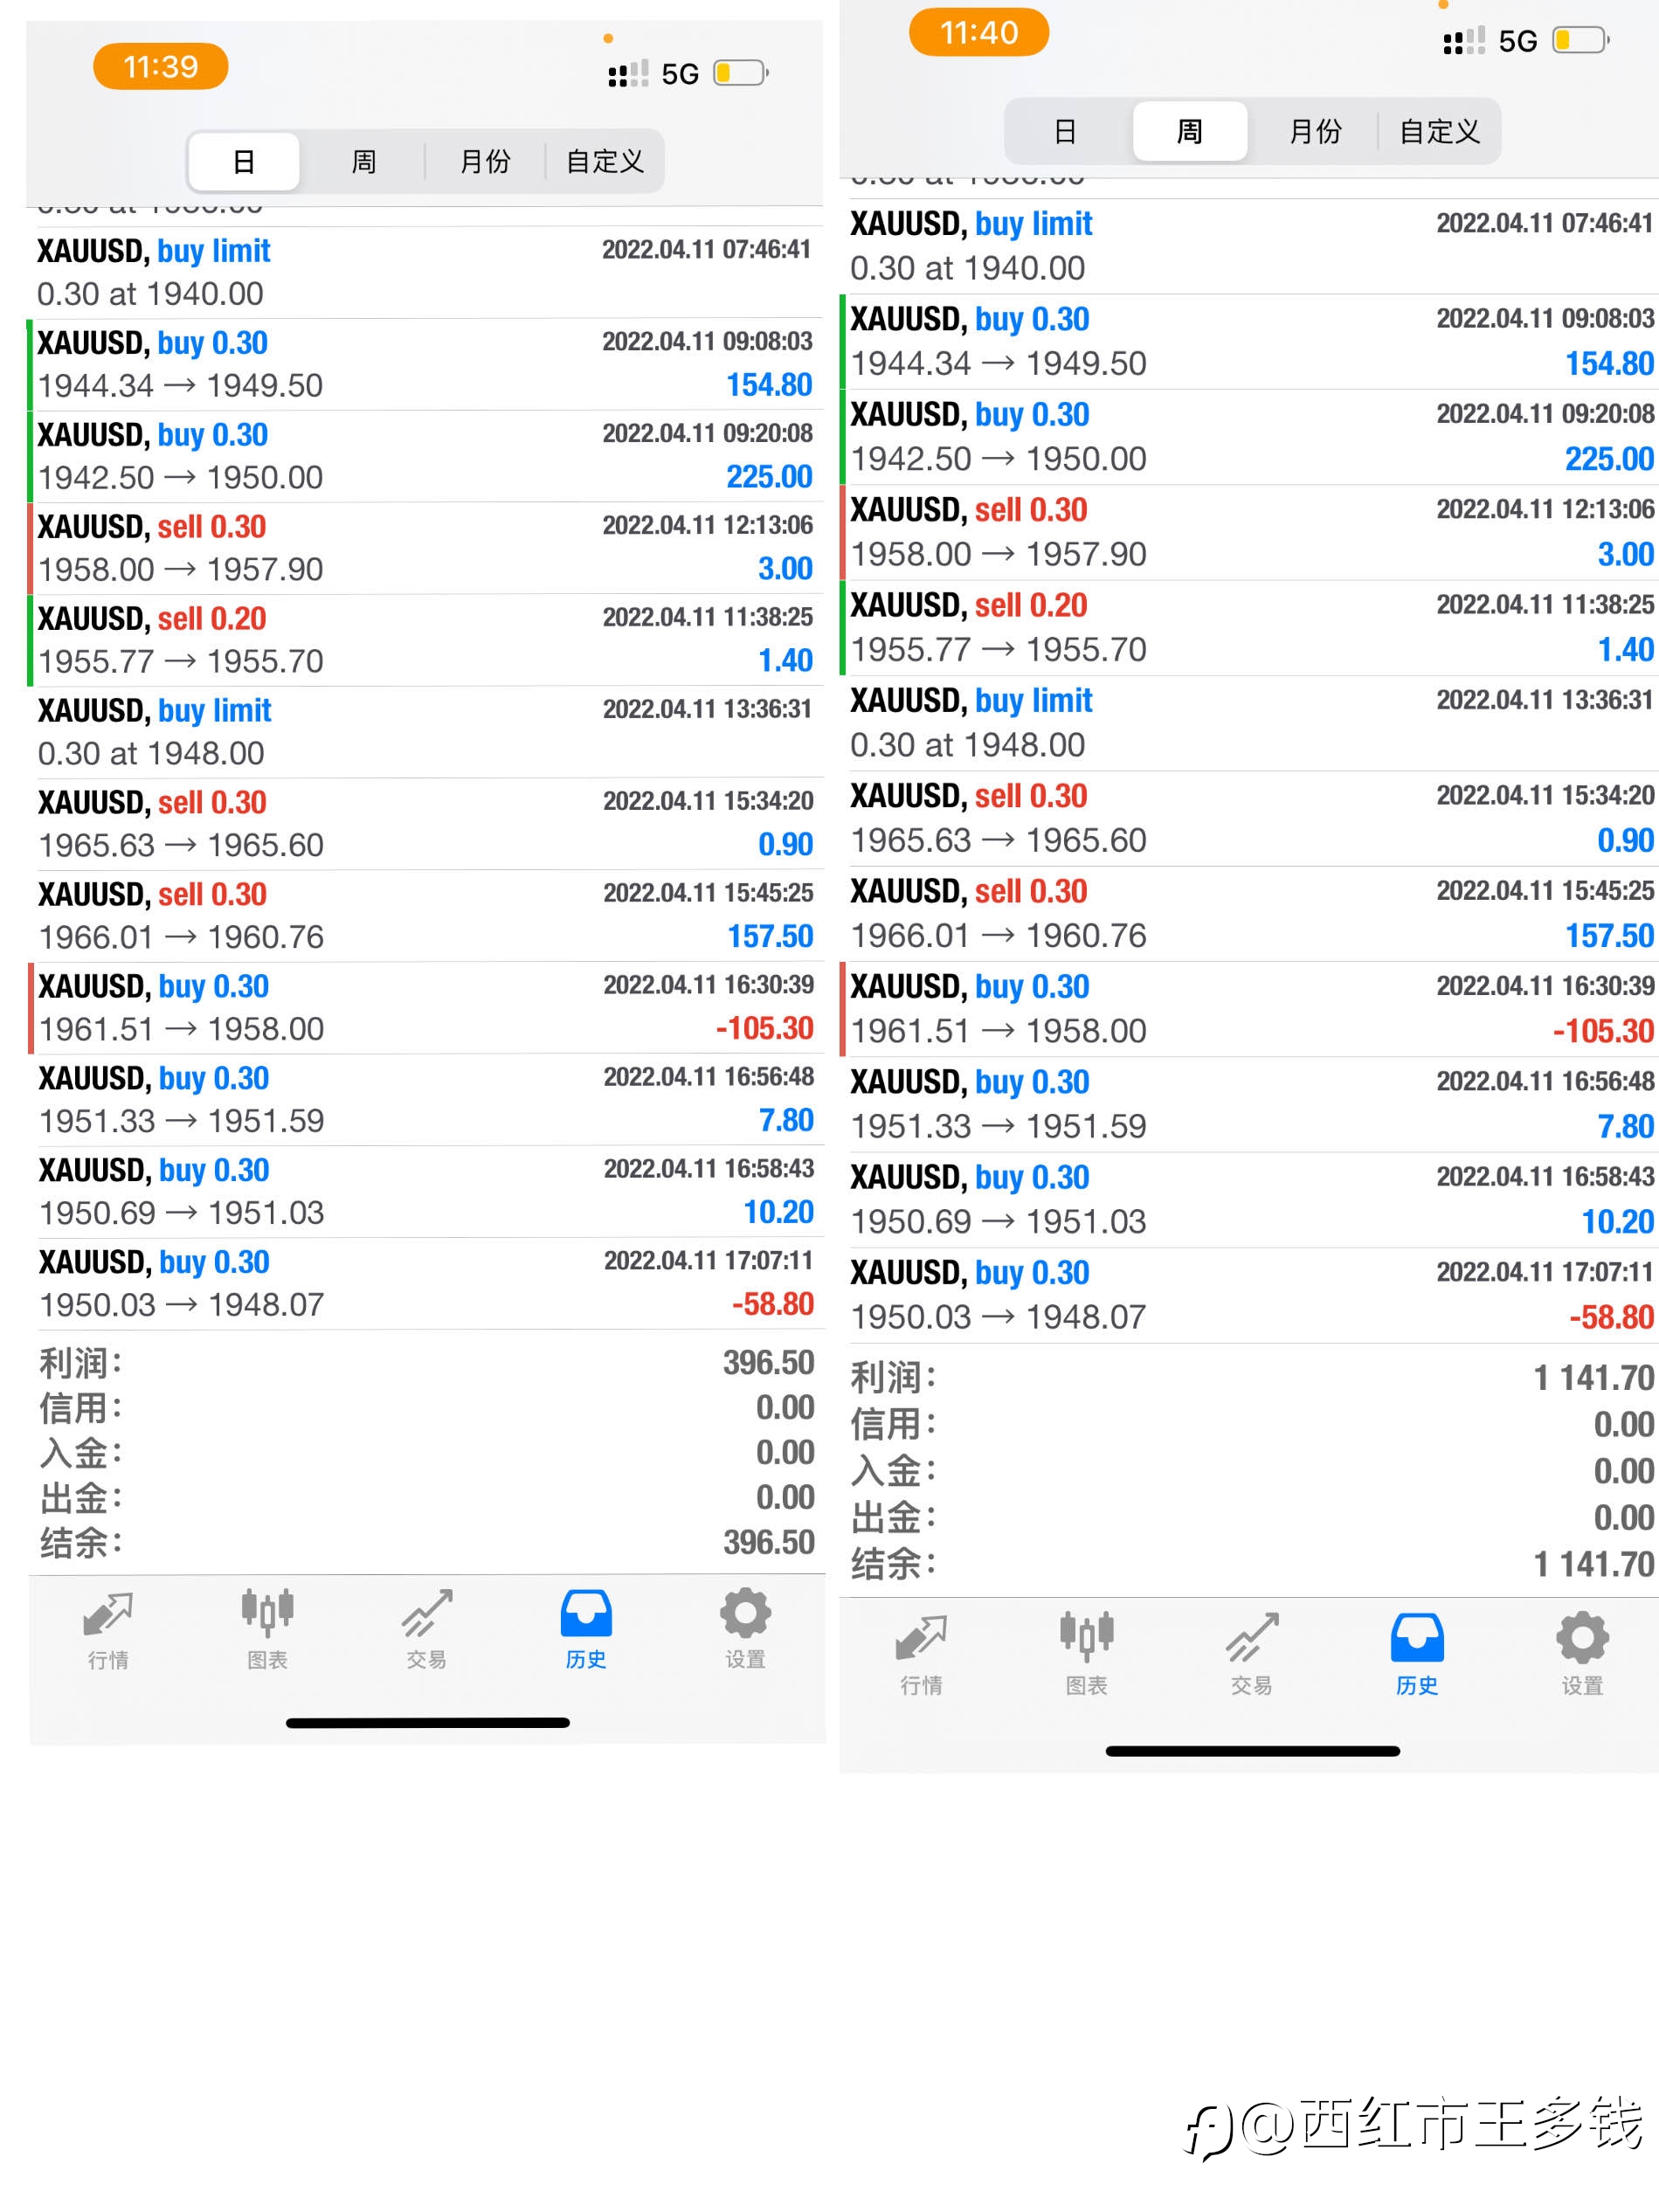Open 设置 gear icon in left screenshot
This screenshot has height=2212, width=1659.
click(745, 1628)
